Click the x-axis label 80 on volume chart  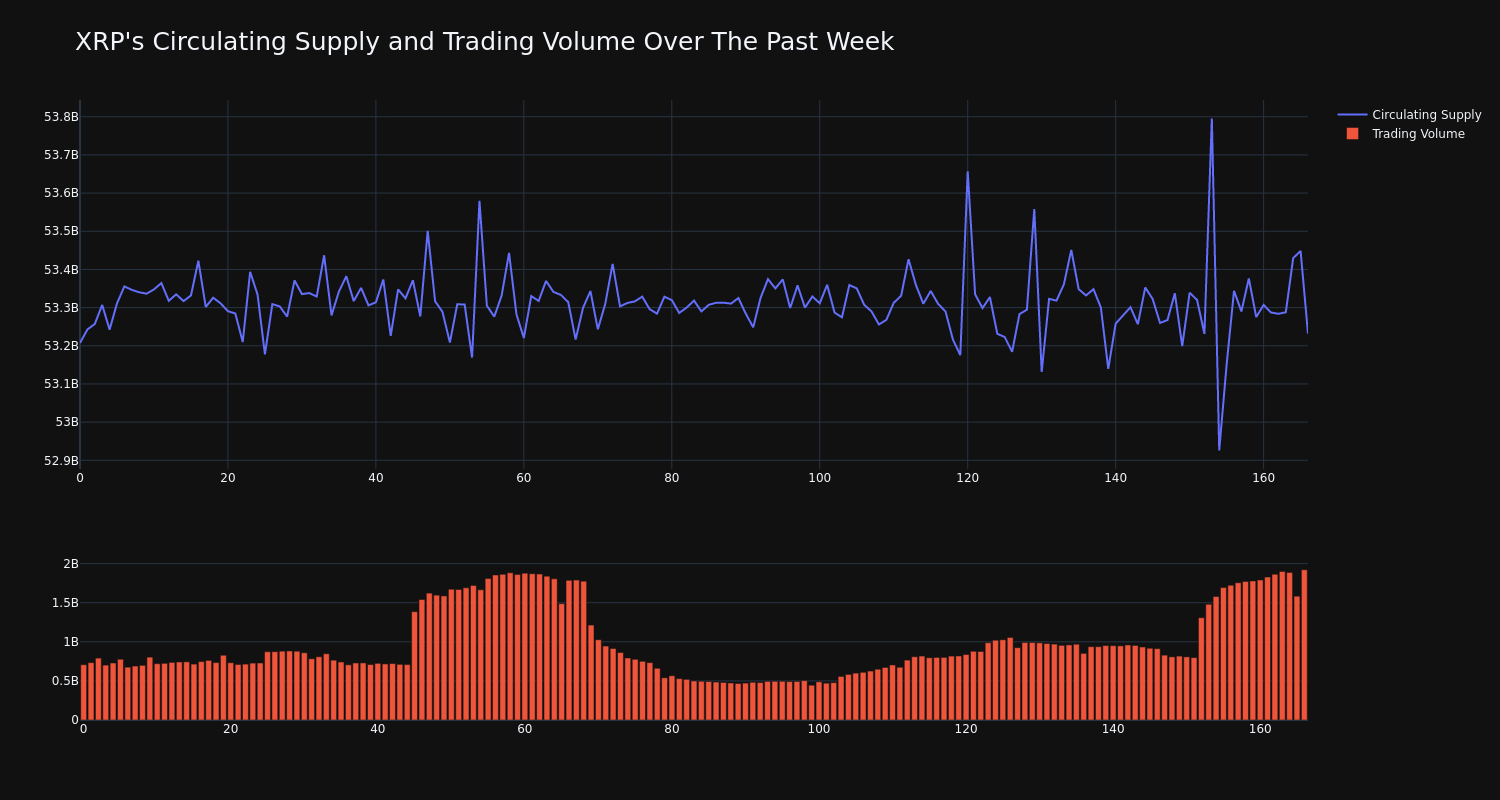672,729
